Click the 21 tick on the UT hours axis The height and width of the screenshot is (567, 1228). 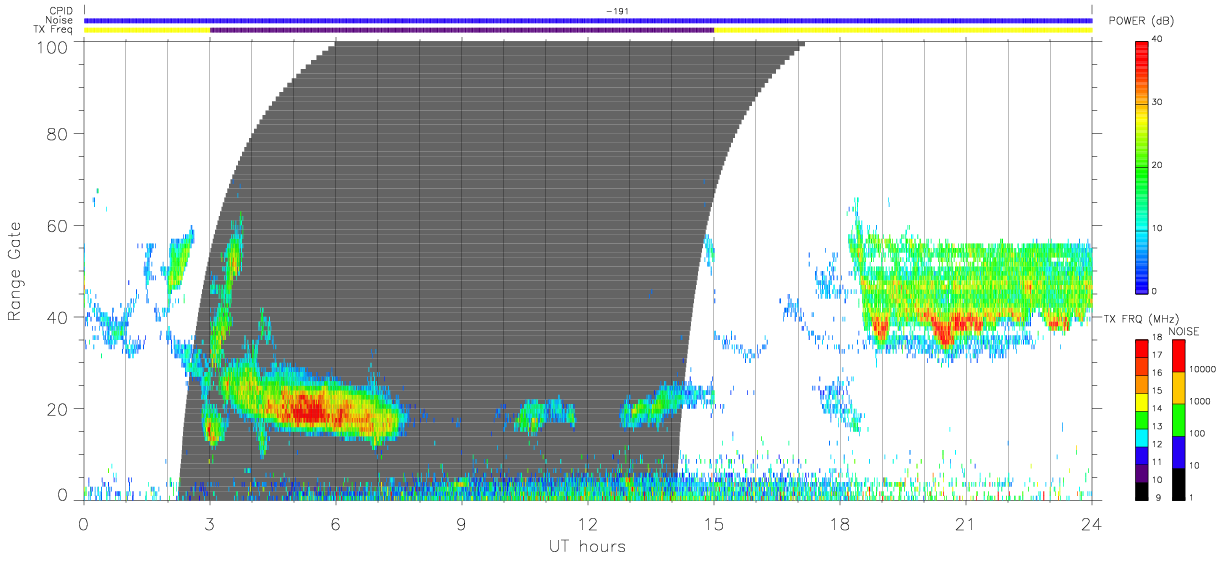click(966, 523)
